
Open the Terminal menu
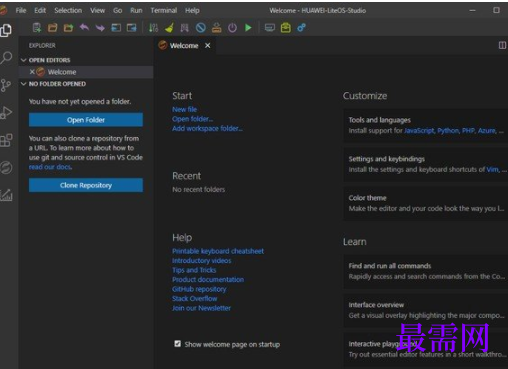pyautogui.click(x=164, y=10)
